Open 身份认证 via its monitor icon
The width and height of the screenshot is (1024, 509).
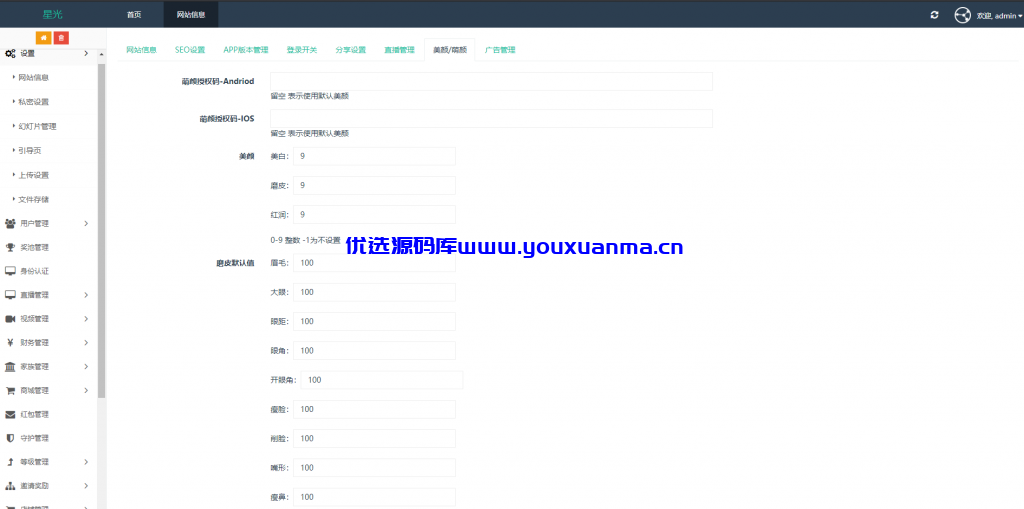[10, 271]
